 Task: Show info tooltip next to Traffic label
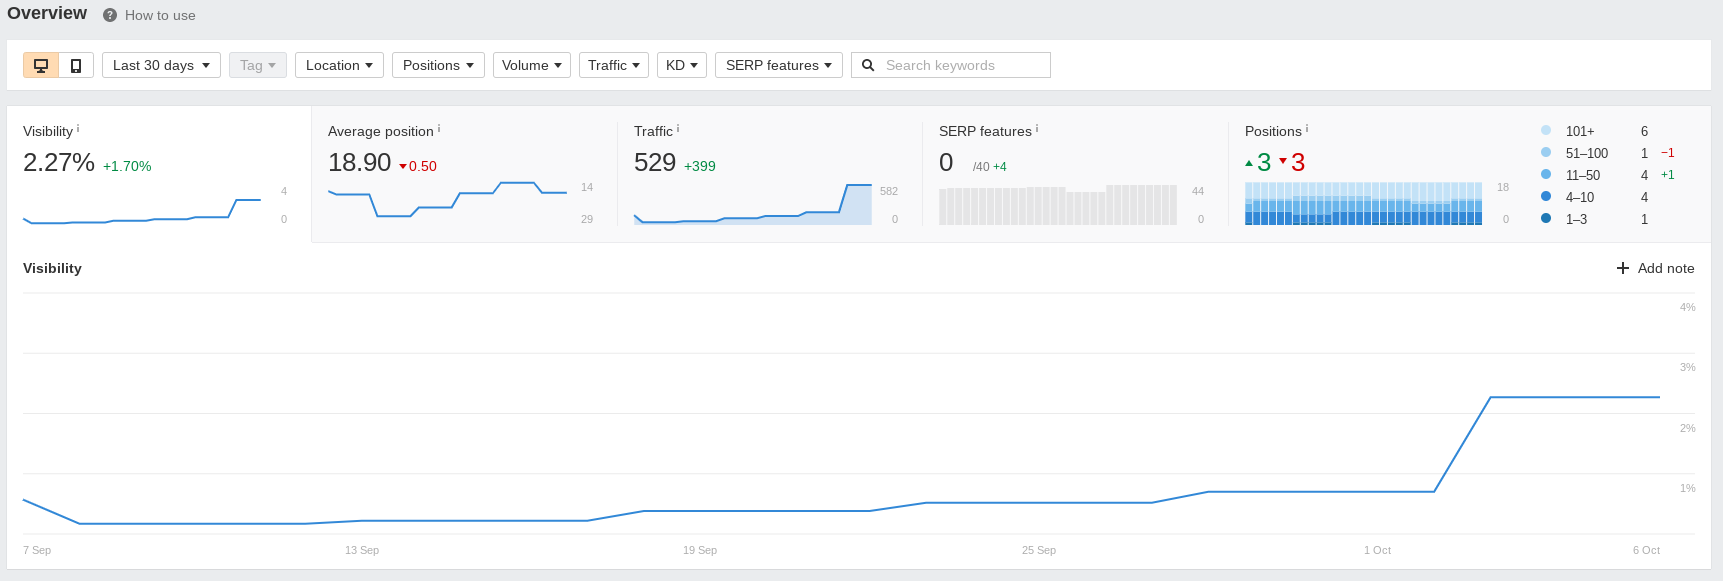(678, 128)
